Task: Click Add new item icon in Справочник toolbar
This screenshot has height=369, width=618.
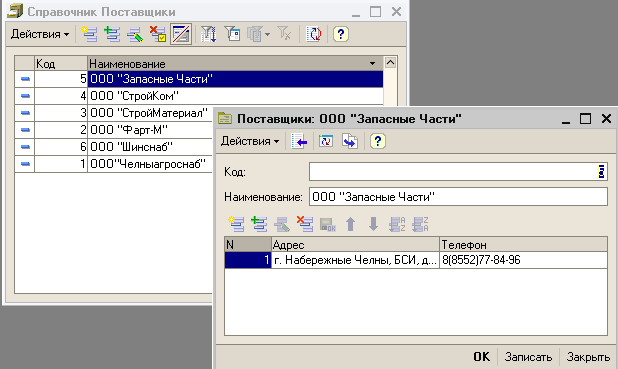Action: (x=89, y=34)
